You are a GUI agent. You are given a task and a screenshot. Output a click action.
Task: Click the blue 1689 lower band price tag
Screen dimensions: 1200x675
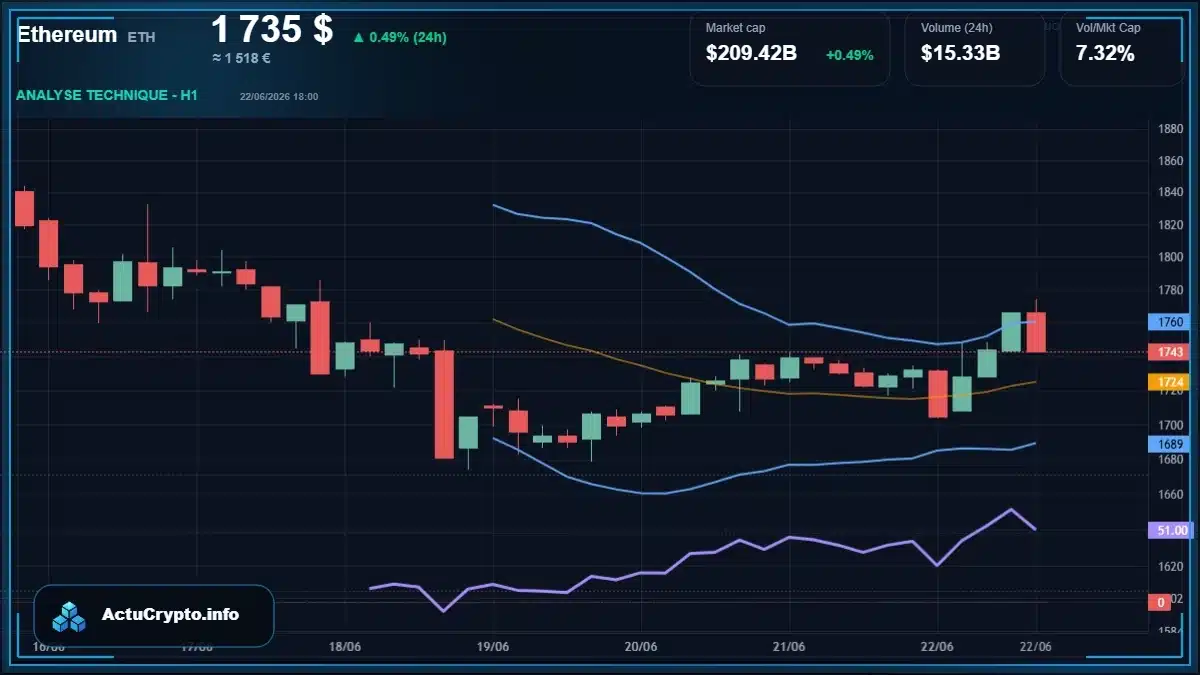pyautogui.click(x=1171, y=444)
